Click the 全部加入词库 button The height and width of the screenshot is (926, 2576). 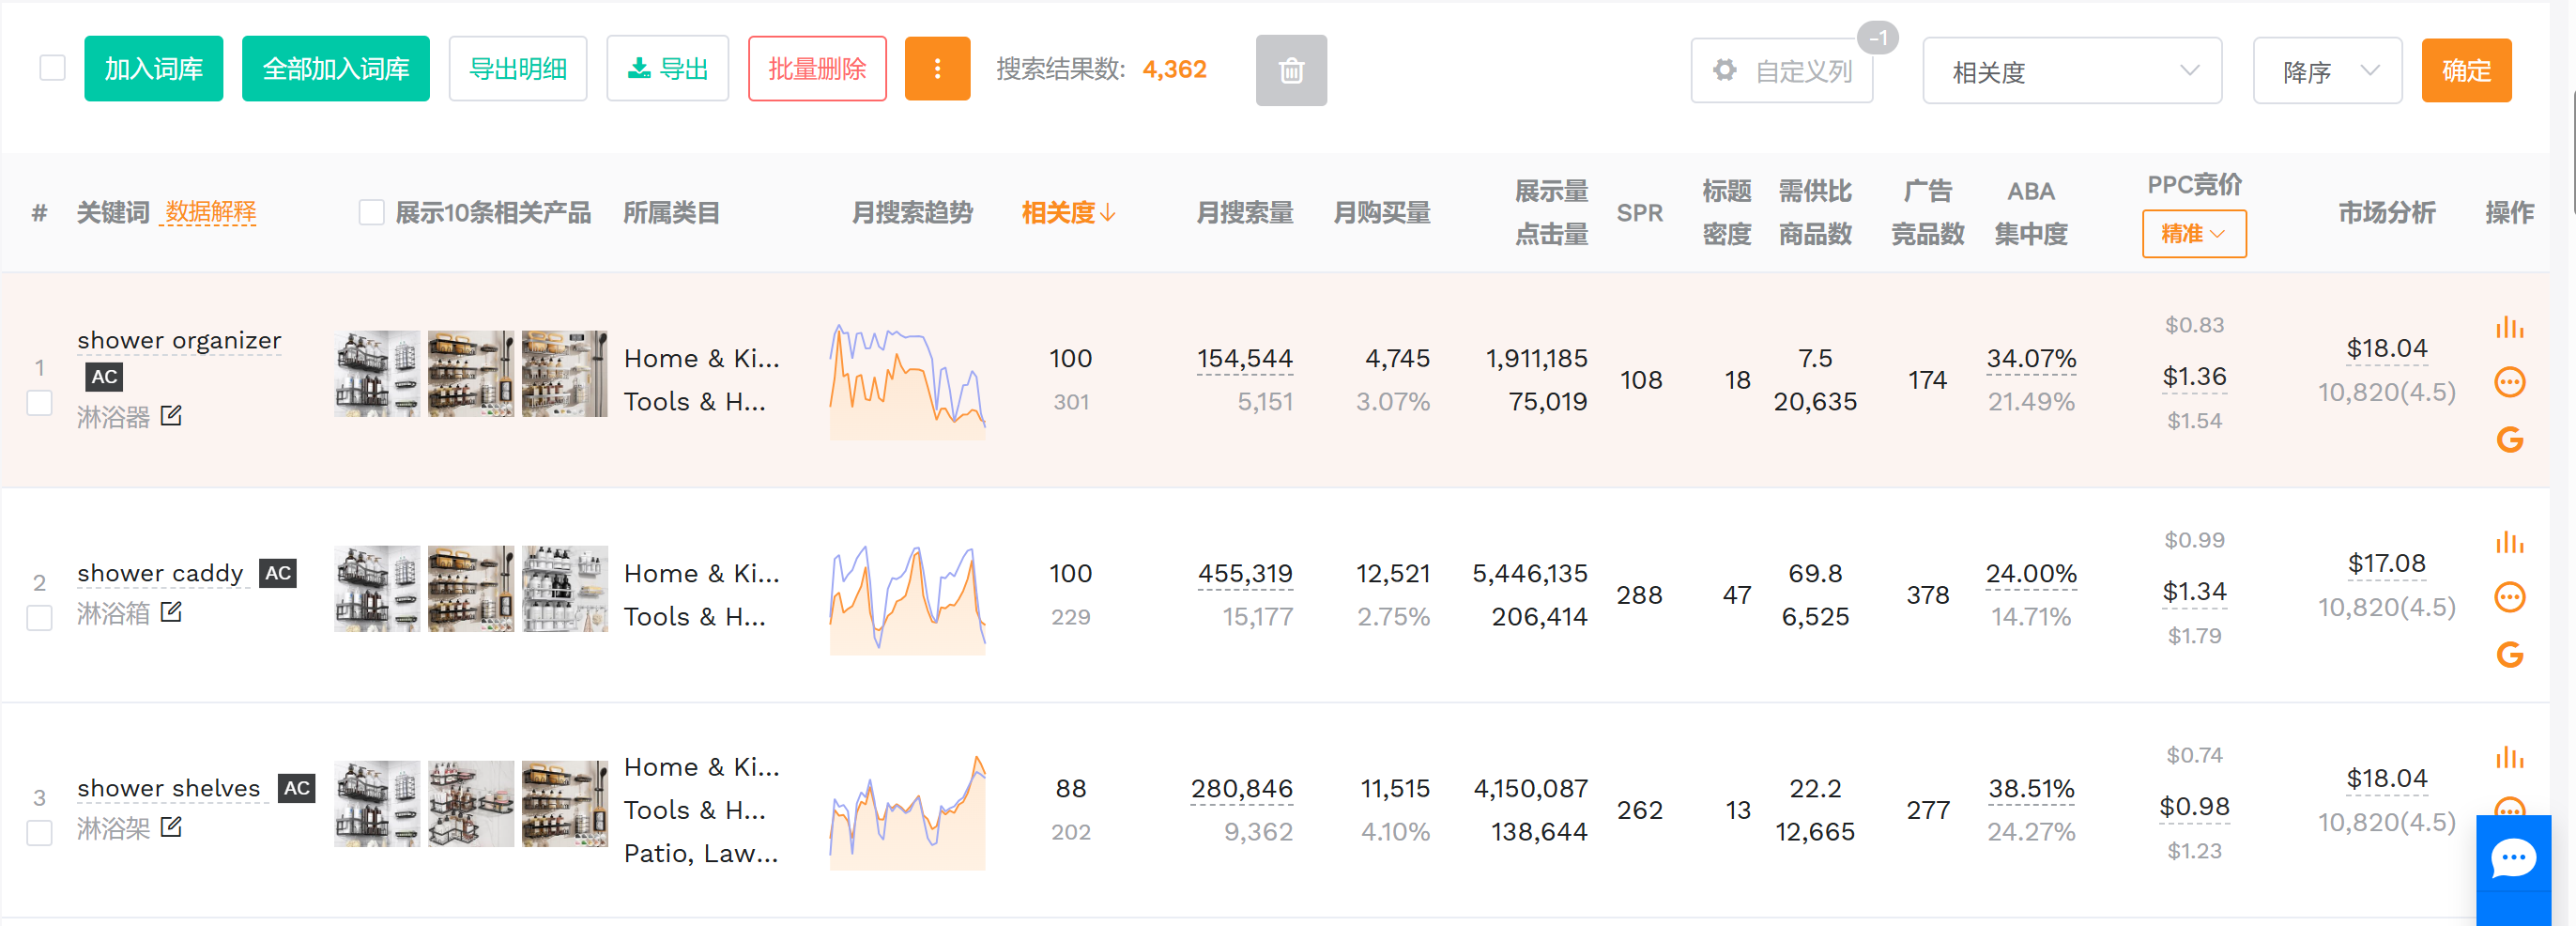point(335,69)
